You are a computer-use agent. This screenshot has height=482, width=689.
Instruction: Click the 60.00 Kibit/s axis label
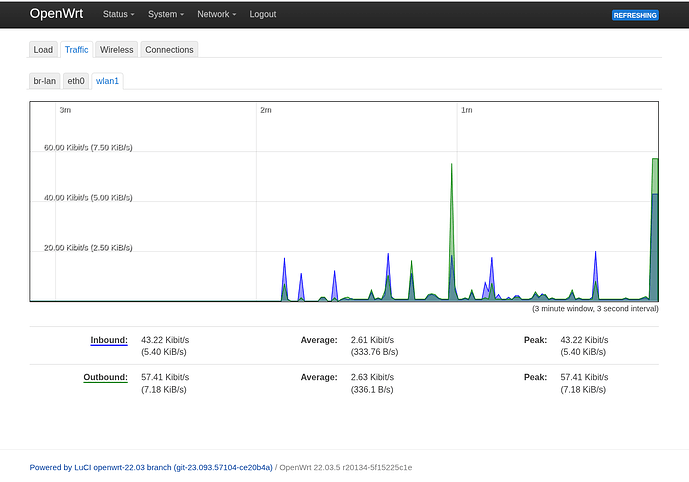(x=88, y=147)
